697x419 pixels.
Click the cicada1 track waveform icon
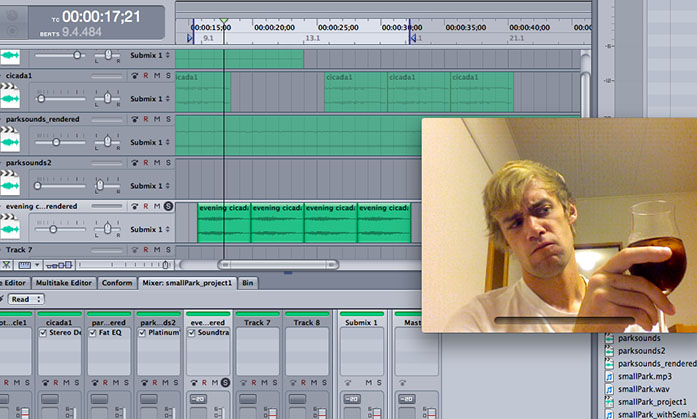11,99
